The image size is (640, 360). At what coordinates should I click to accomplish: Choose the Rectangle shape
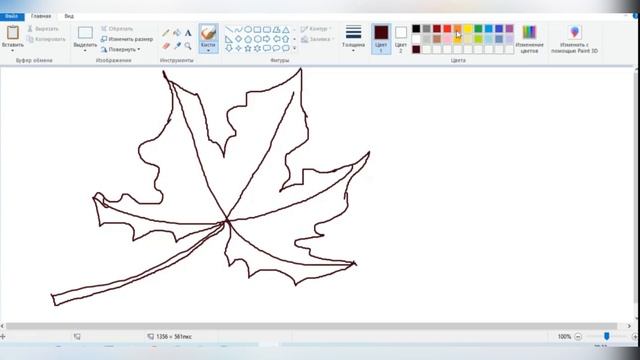[257, 29]
